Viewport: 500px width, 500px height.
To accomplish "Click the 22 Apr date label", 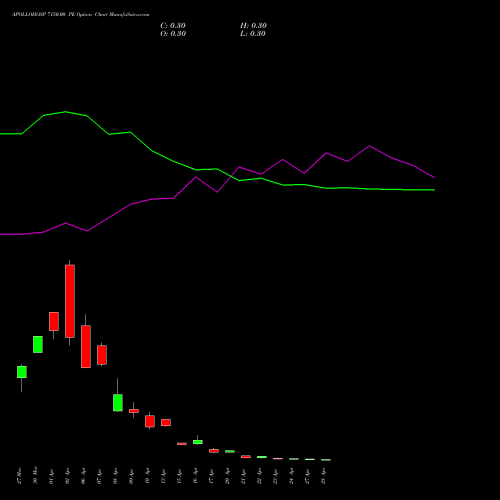I will pos(259,476).
